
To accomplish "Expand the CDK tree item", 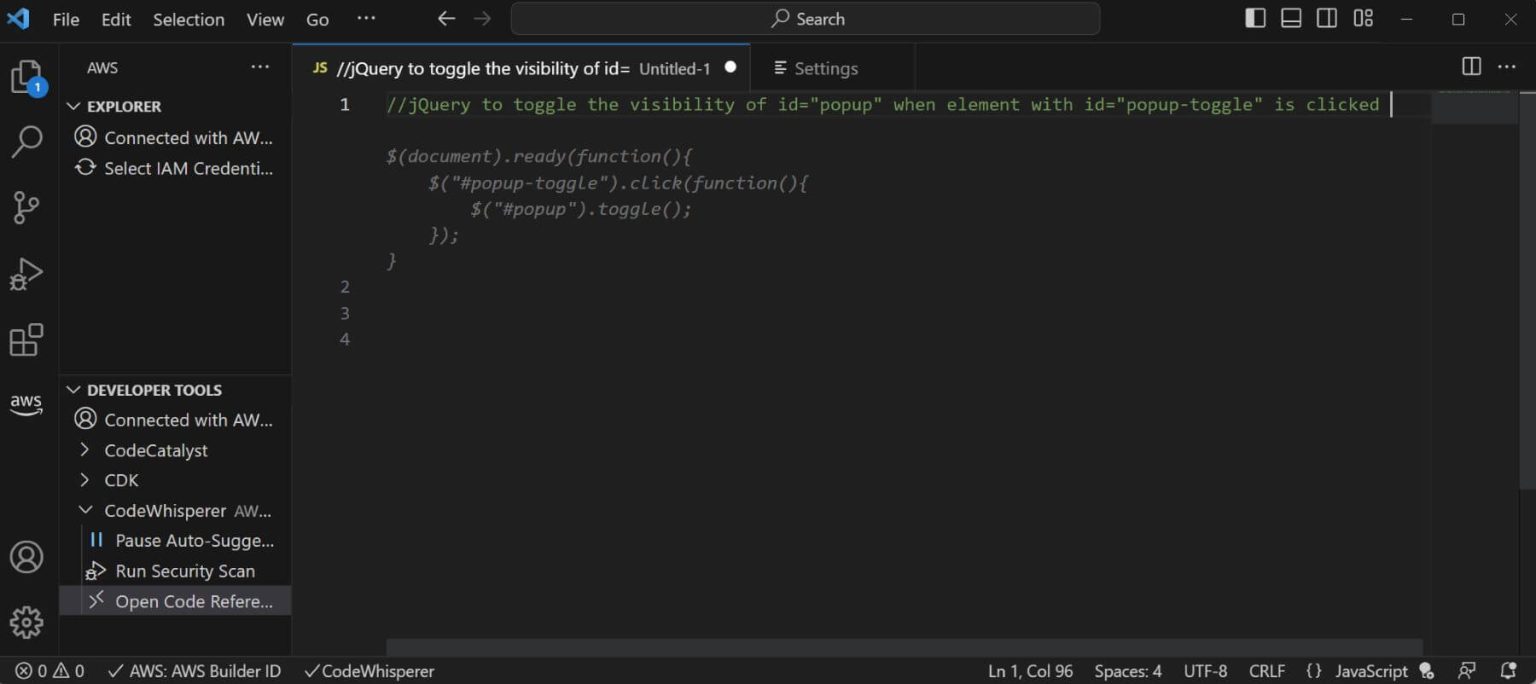I will 120,480.
